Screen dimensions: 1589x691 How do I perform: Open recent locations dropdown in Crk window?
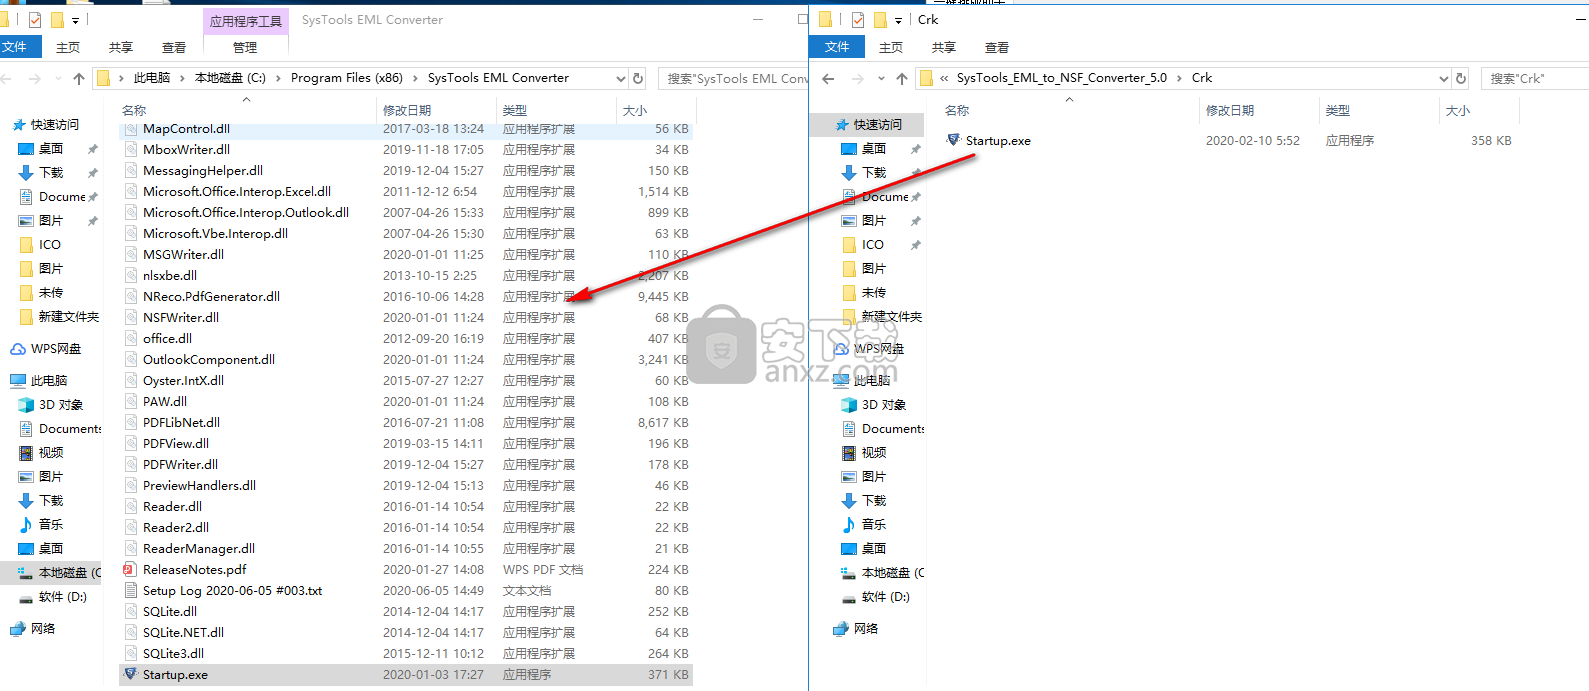881,78
